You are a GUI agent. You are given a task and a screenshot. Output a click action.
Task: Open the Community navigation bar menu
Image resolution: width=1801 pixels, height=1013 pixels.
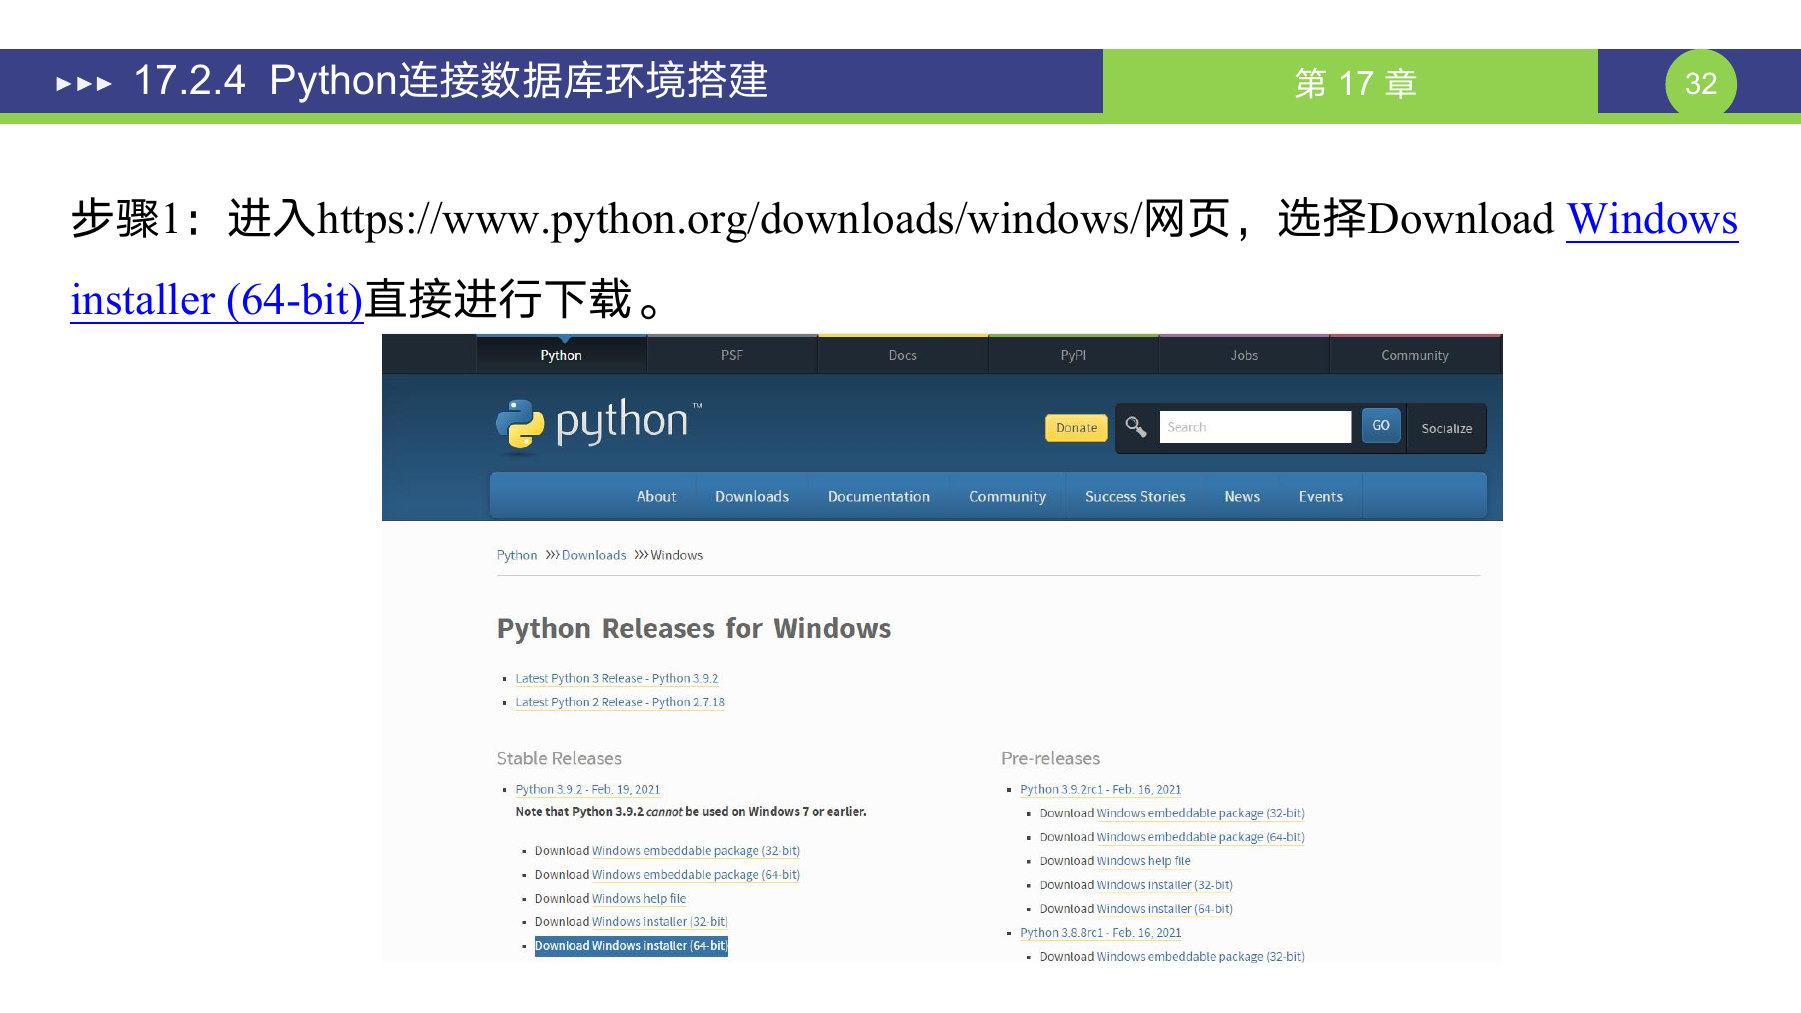tap(1007, 496)
